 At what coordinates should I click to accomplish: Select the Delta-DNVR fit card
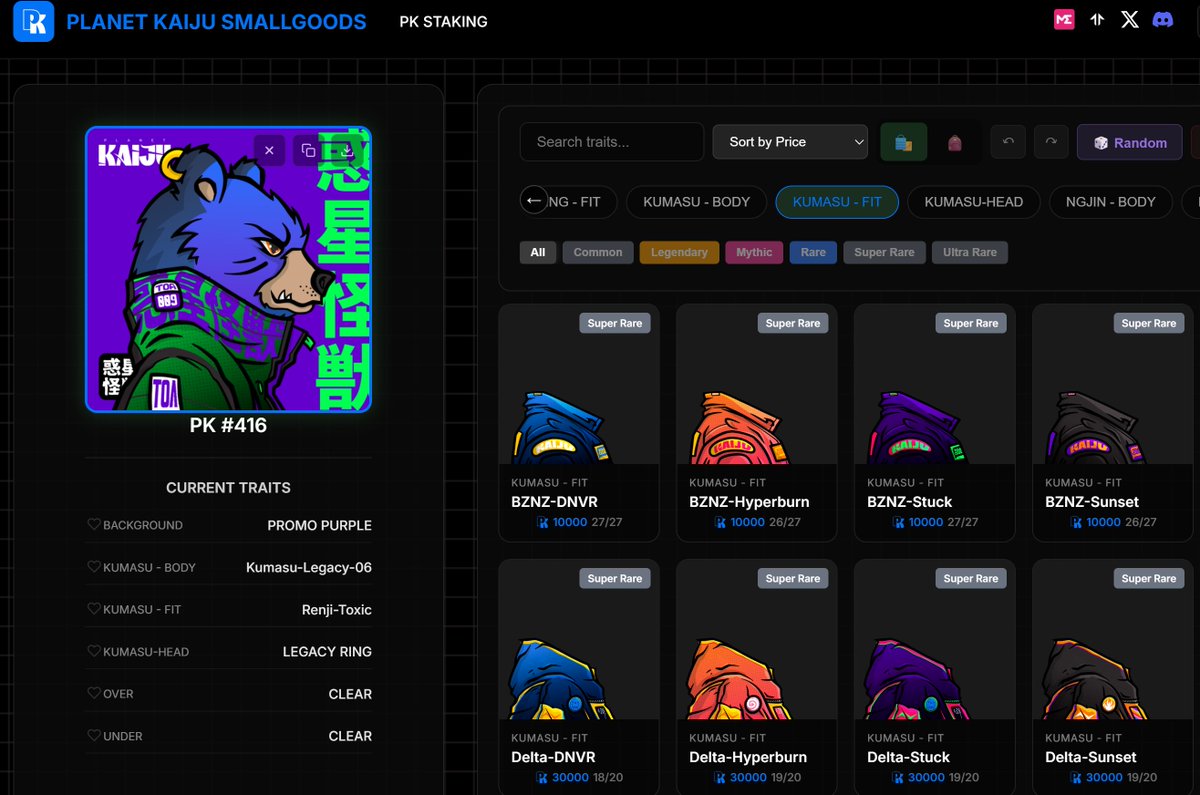pyautogui.click(x=579, y=678)
